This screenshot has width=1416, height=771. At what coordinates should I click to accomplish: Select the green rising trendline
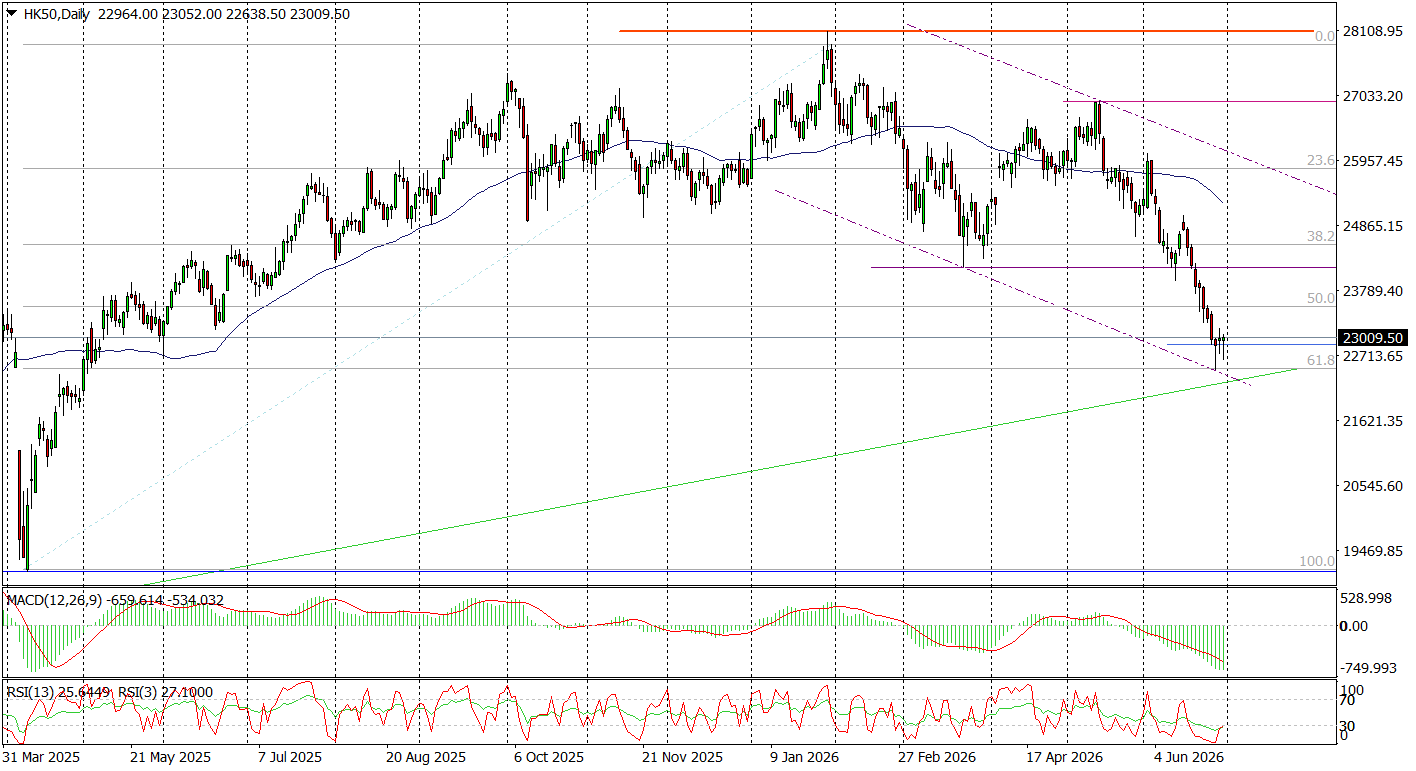(x=720, y=477)
